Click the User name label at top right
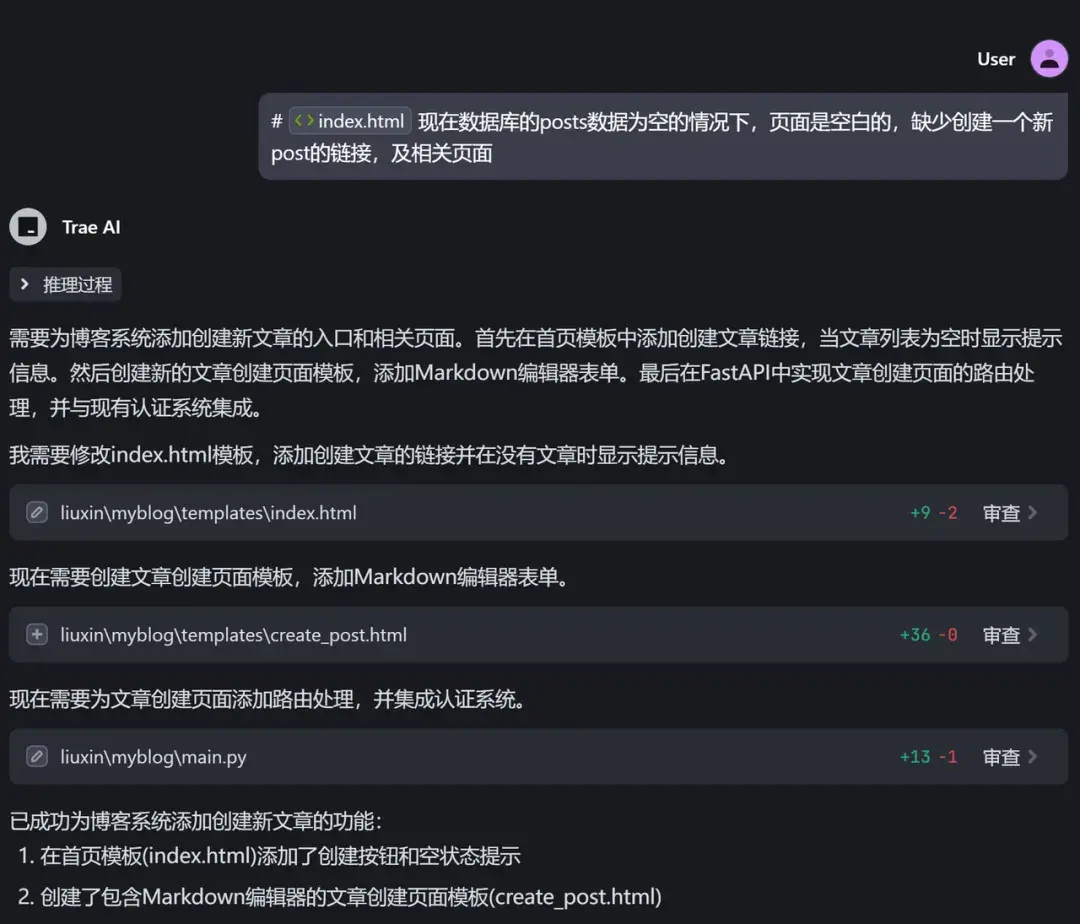The image size is (1080, 924). [995, 58]
